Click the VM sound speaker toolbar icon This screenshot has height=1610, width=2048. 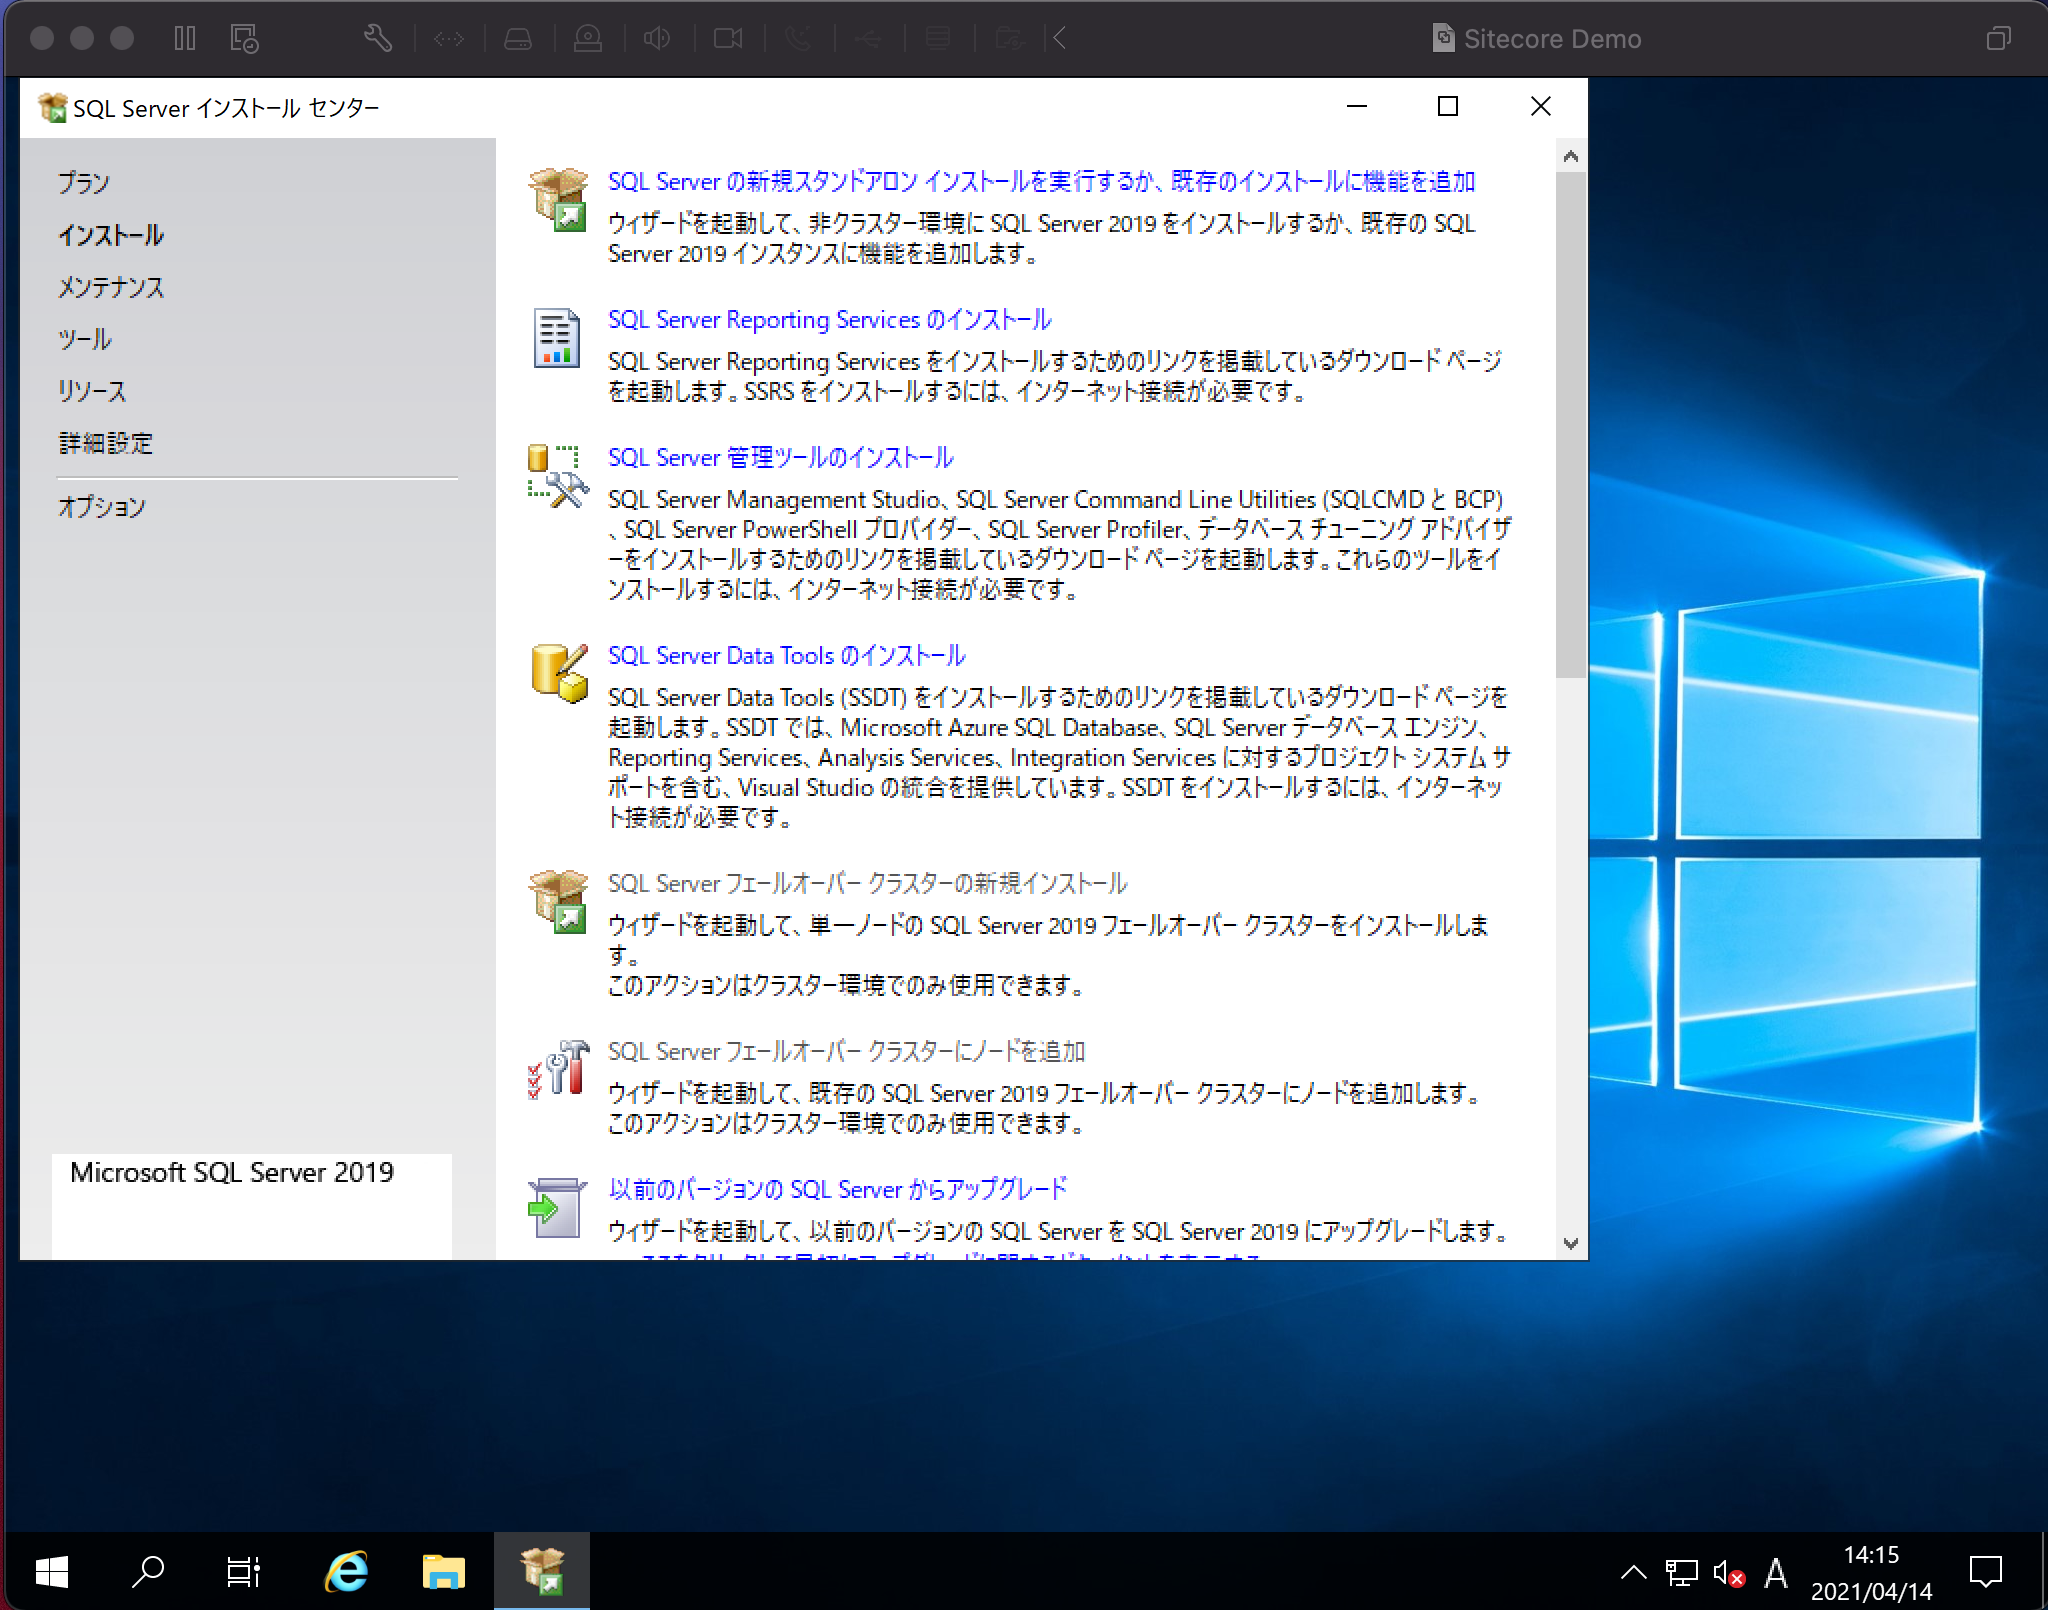pyautogui.click(x=657, y=39)
